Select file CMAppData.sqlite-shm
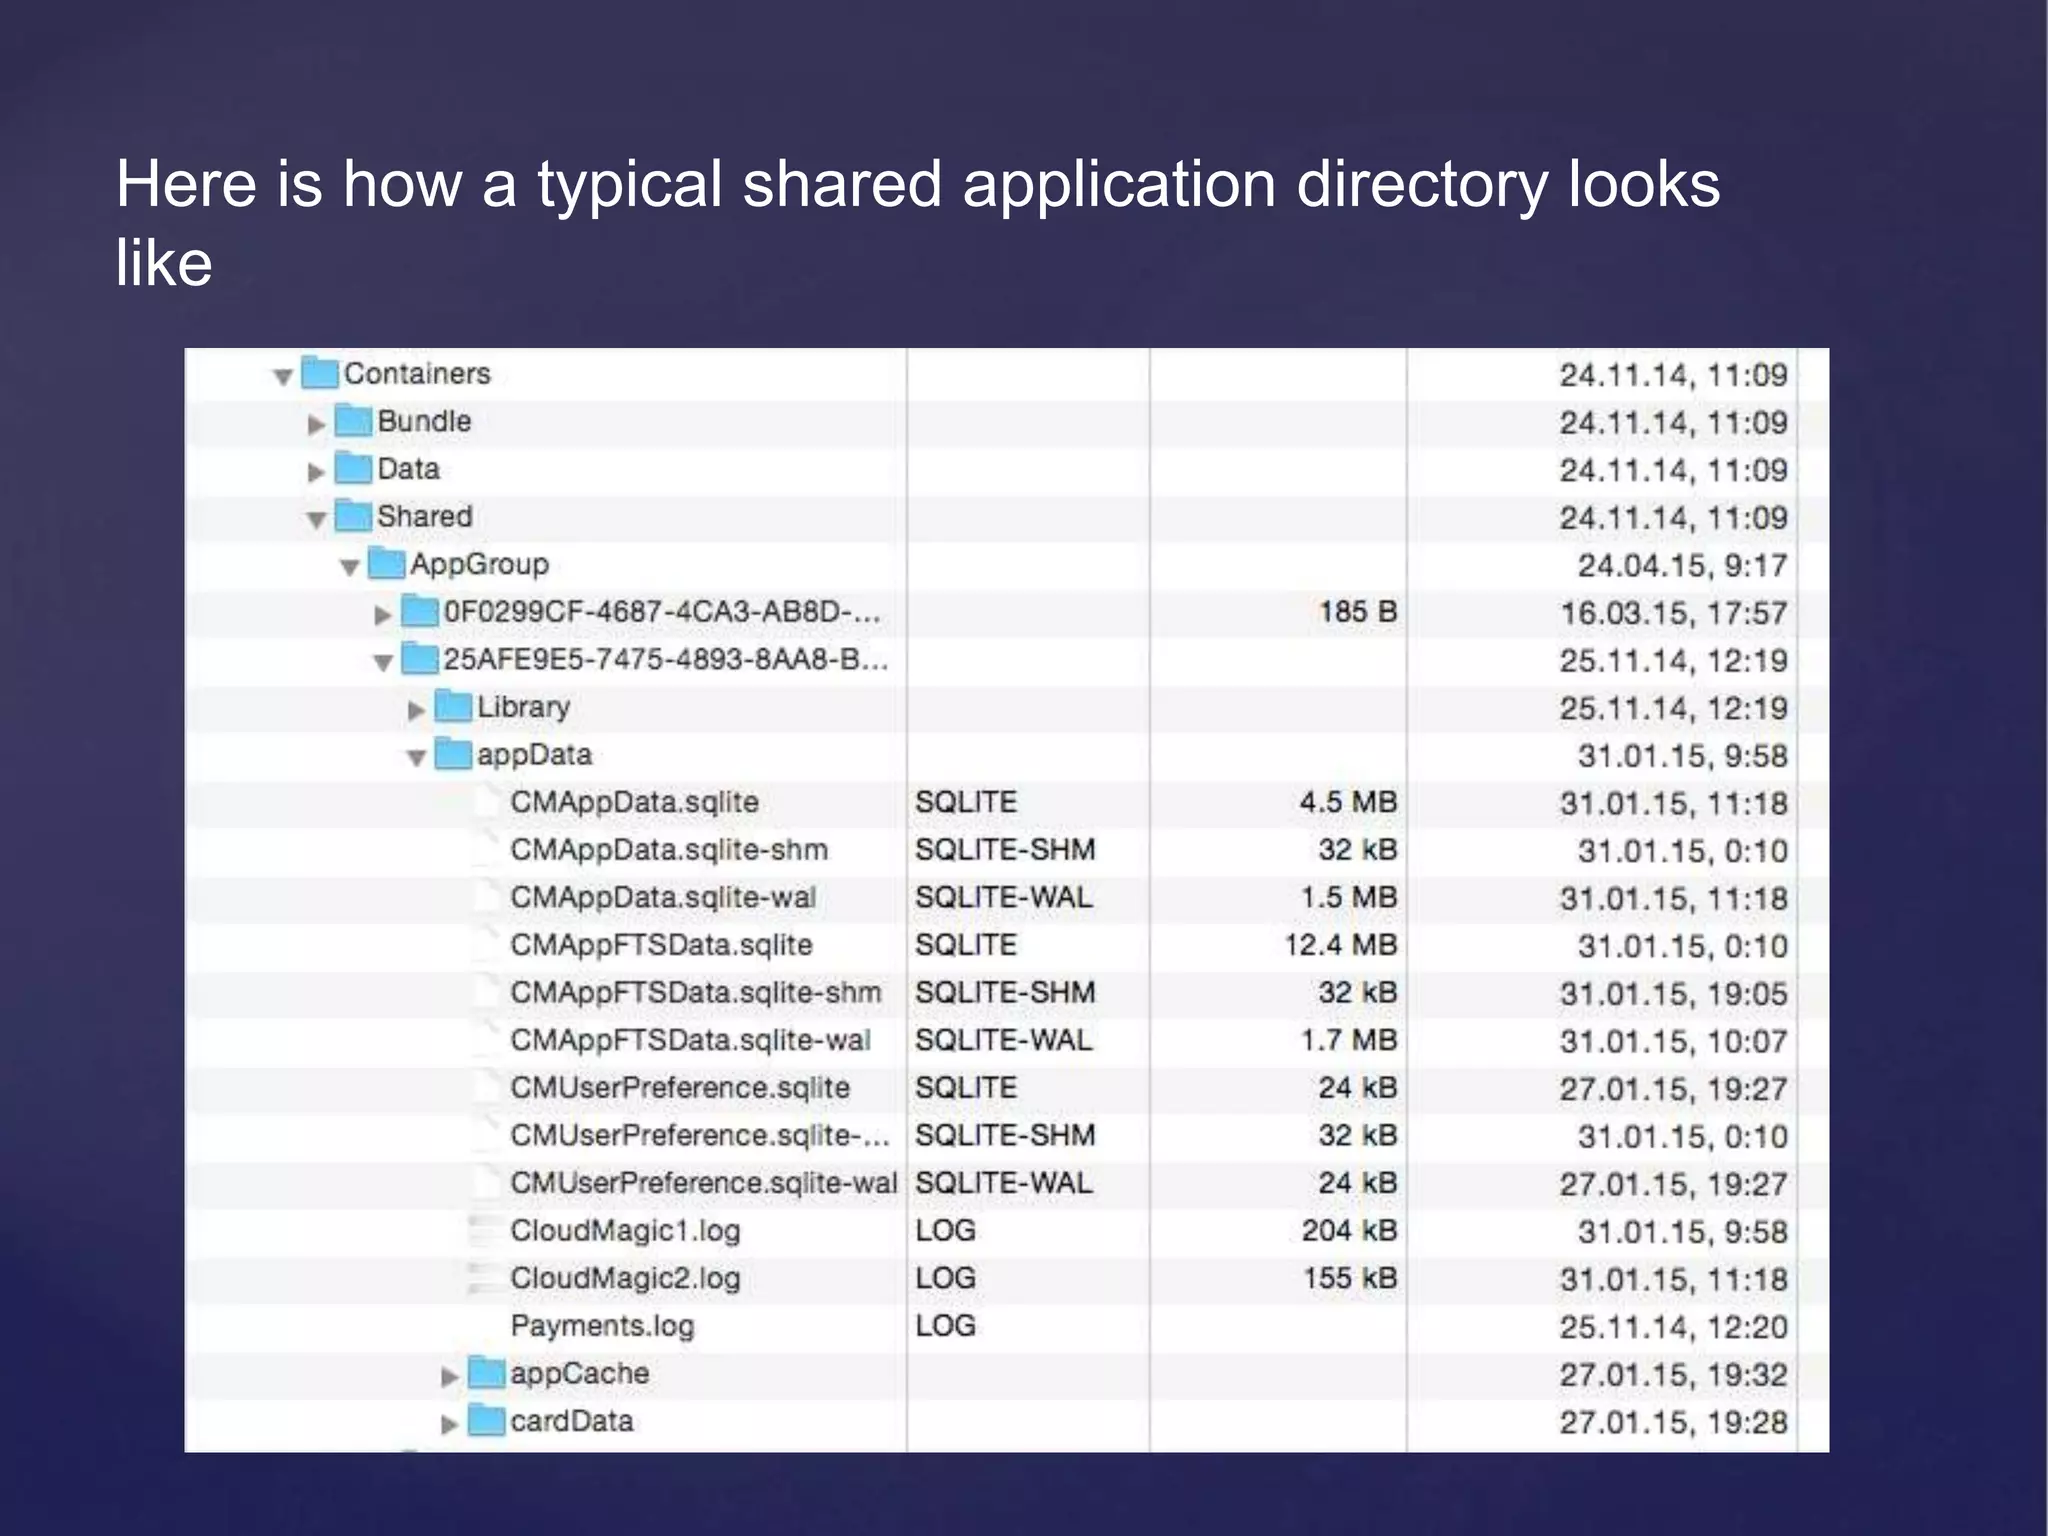The image size is (2048, 1536). pos(669,850)
